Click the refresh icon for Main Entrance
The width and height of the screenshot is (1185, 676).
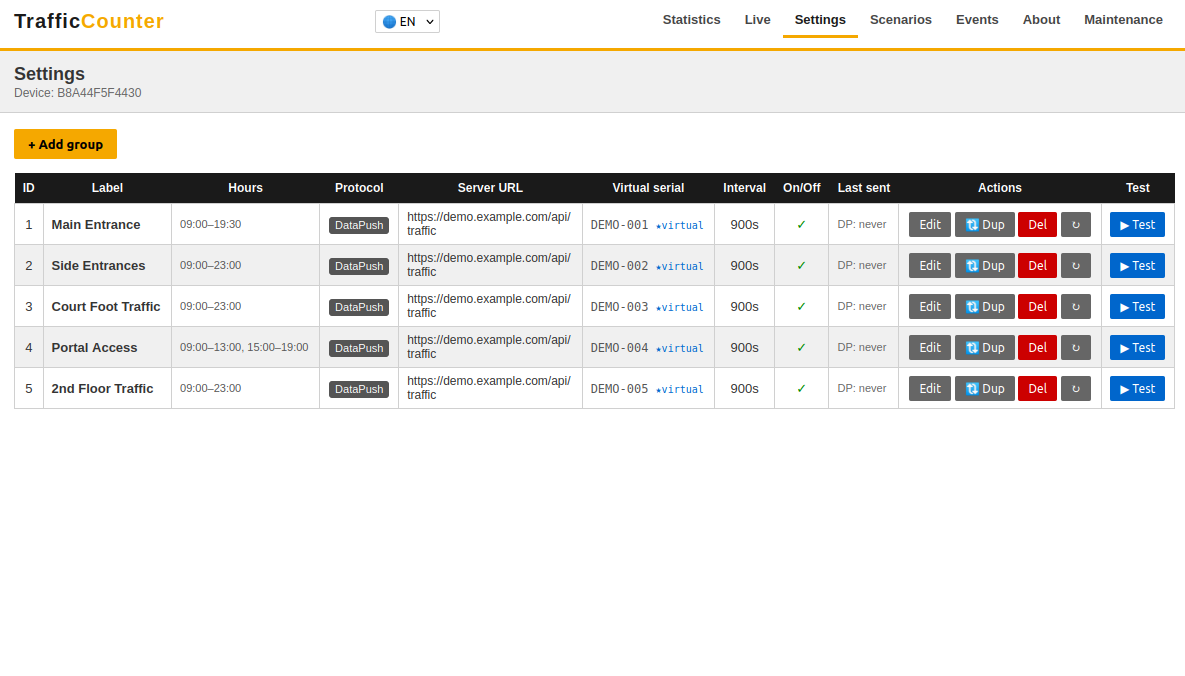[x=1075, y=225]
